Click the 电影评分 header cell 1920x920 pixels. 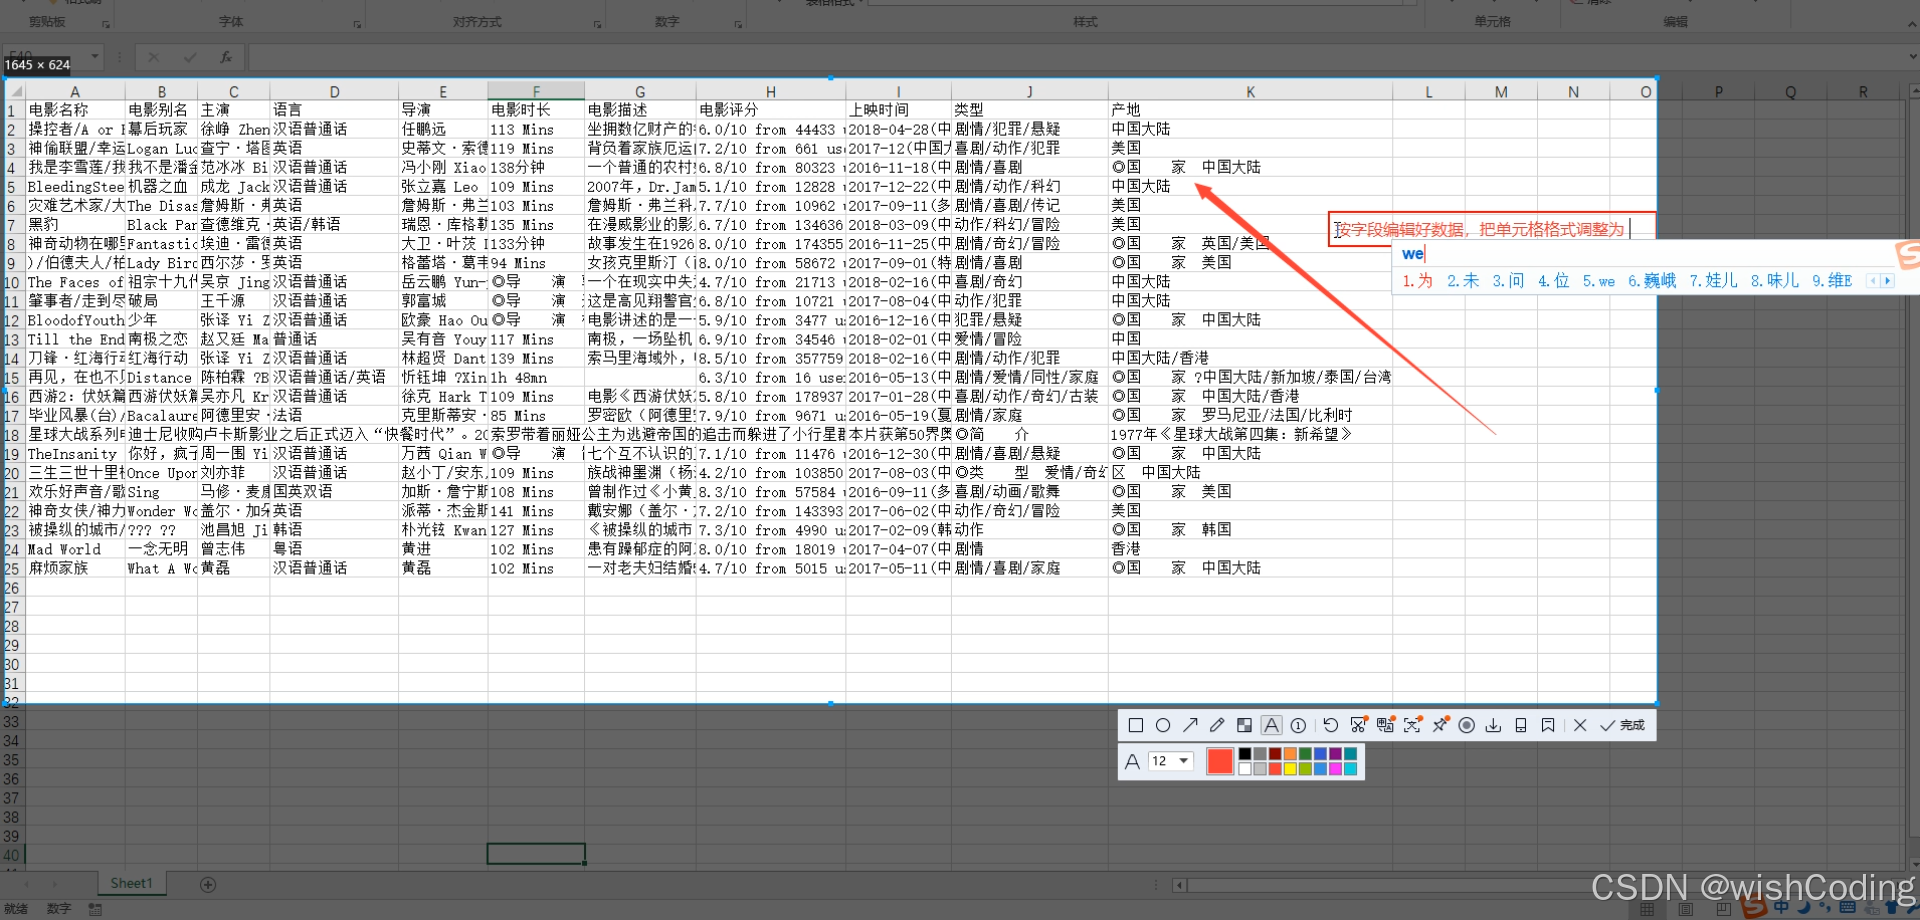770,110
